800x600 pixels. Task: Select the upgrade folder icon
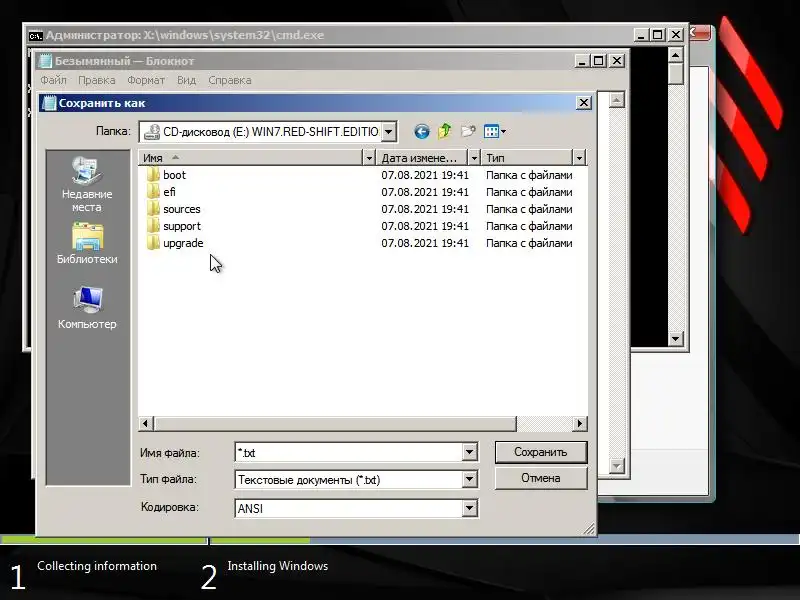tap(153, 243)
